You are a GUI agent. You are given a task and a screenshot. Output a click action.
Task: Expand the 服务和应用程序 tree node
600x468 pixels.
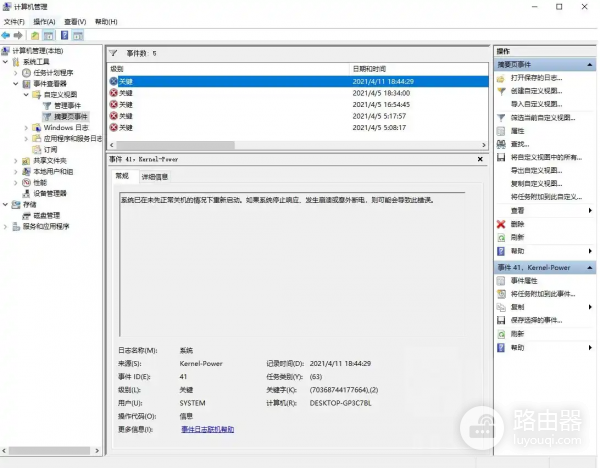(5, 226)
